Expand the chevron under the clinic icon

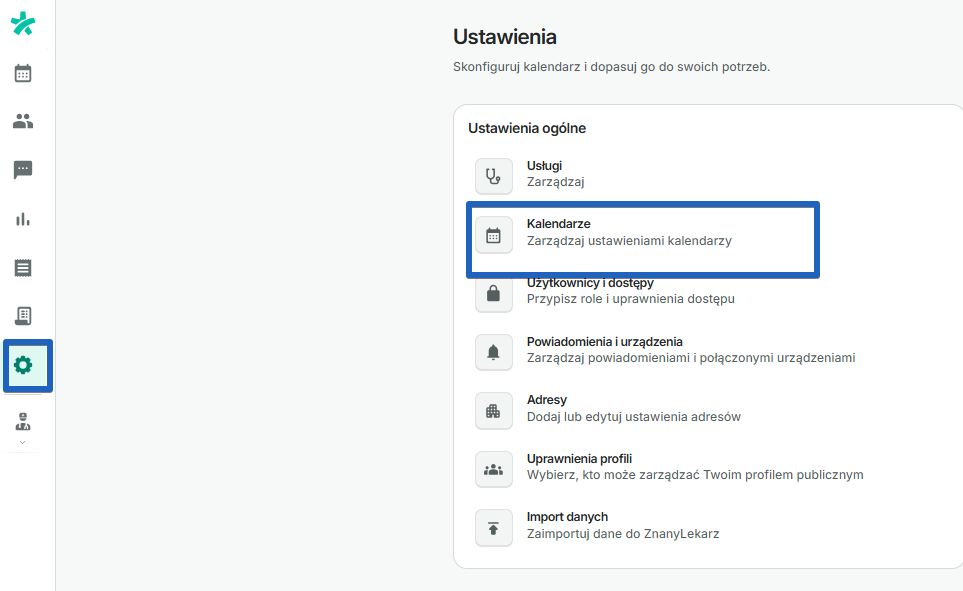[22, 441]
